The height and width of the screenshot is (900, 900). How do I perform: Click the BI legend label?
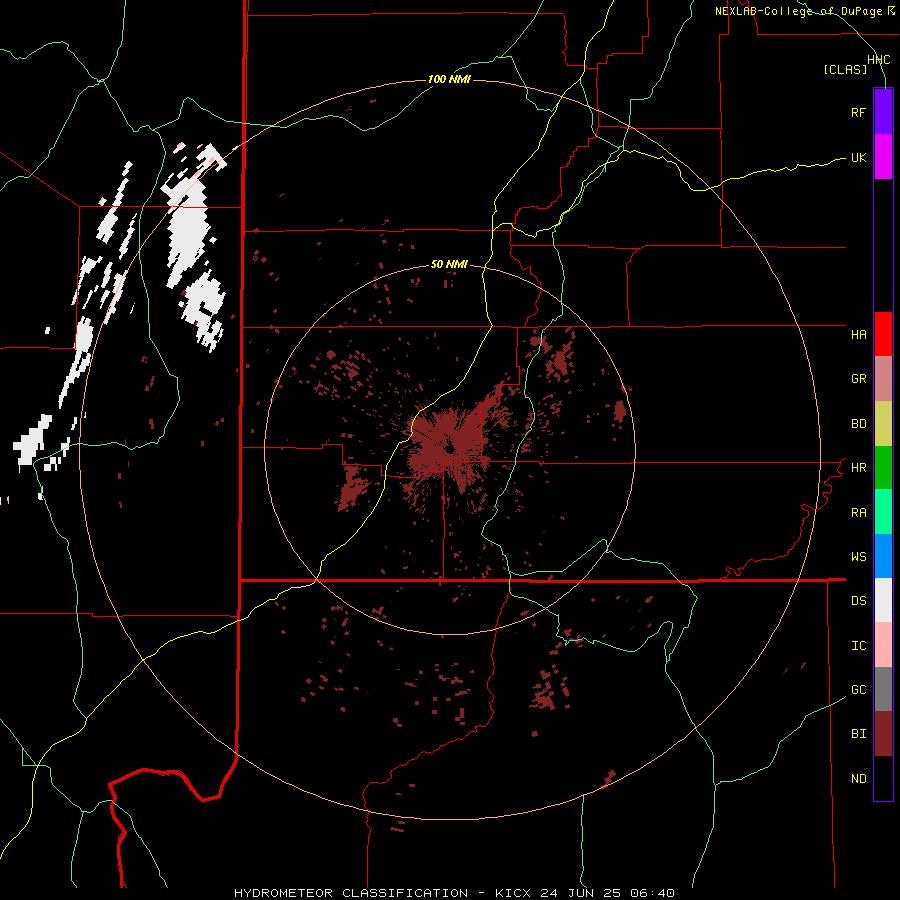858,734
